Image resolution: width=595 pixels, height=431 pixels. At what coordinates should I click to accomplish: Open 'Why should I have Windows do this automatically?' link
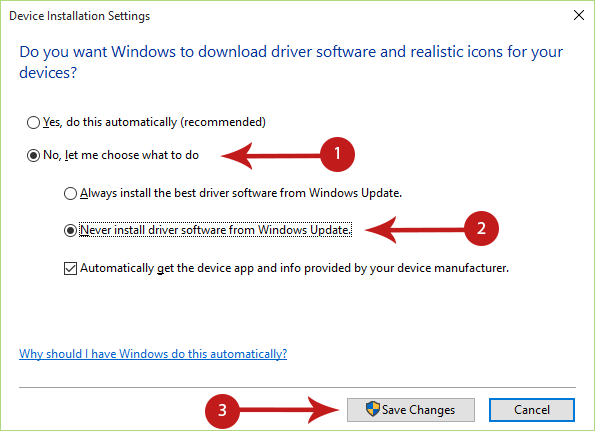(153, 354)
